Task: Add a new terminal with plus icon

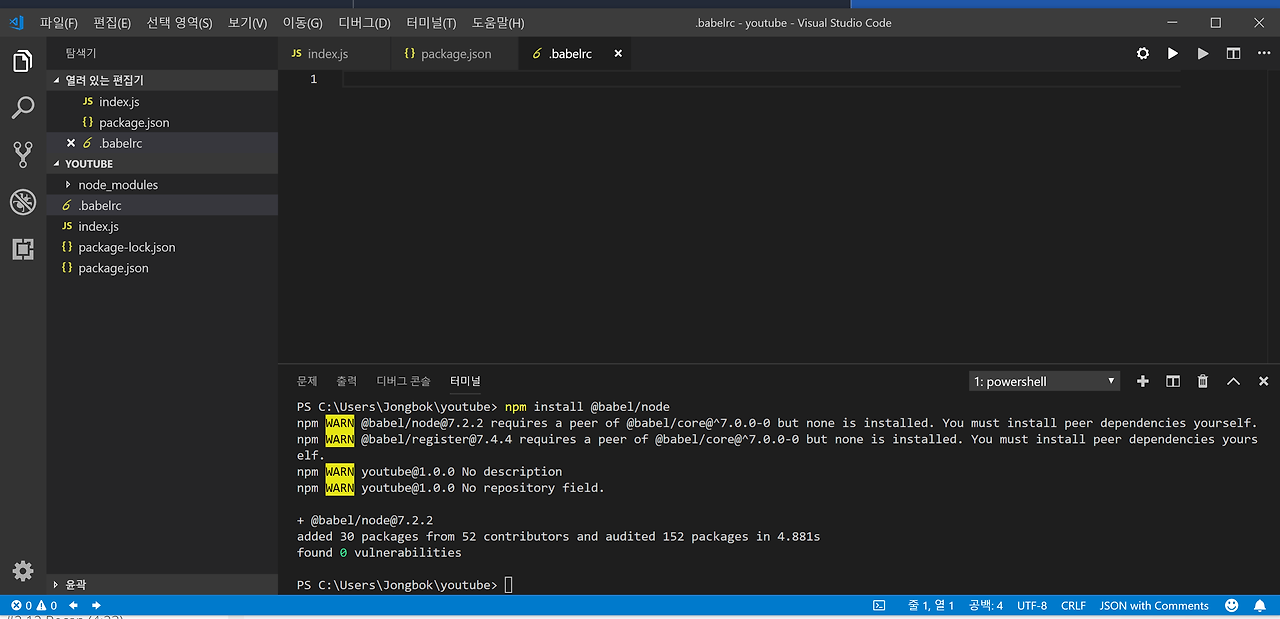Action: (x=1143, y=381)
